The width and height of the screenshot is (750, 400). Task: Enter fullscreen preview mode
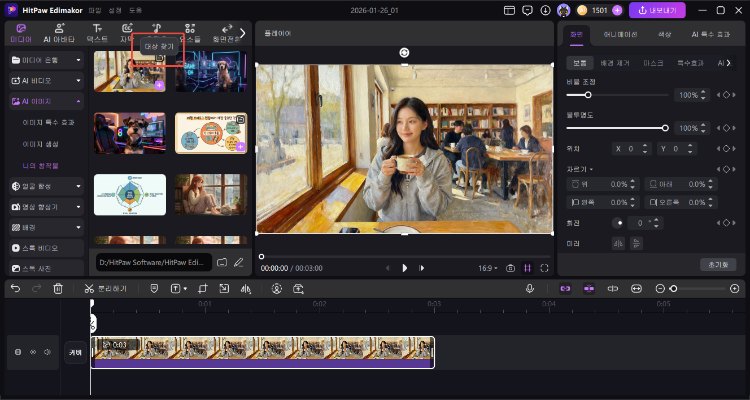pos(544,268)
